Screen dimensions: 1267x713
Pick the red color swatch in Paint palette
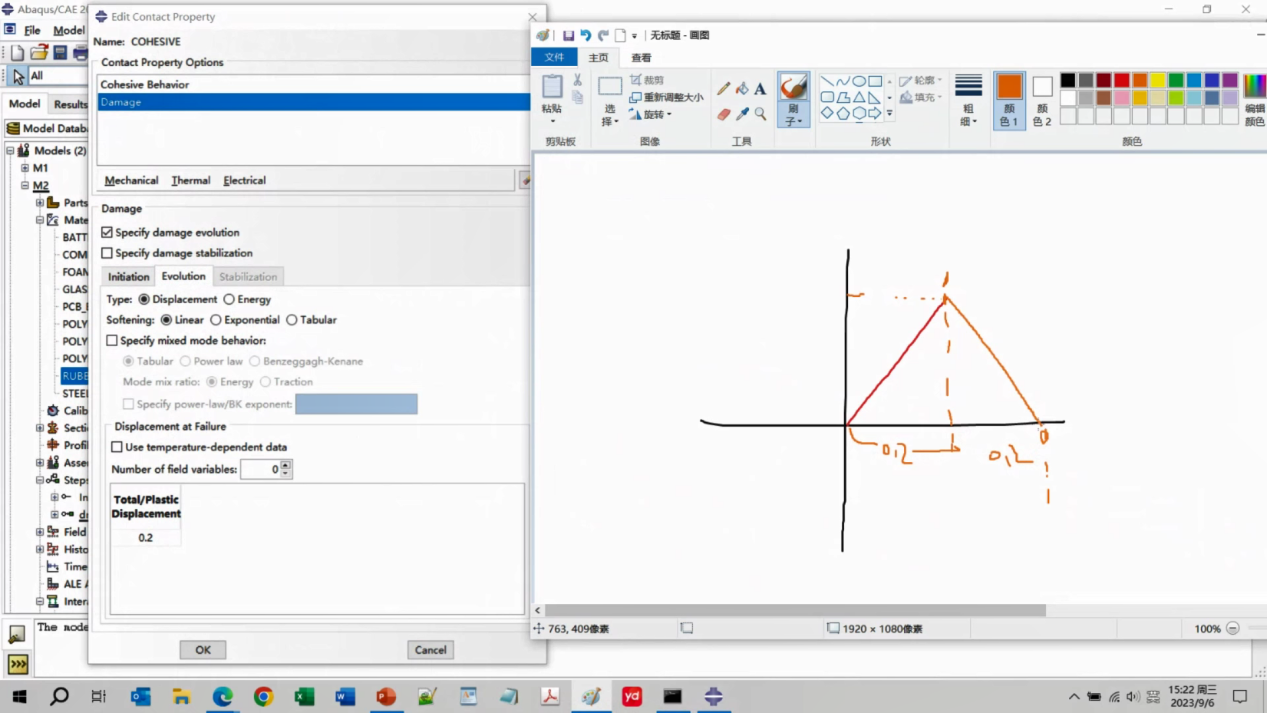click(x=1122, y=80)
